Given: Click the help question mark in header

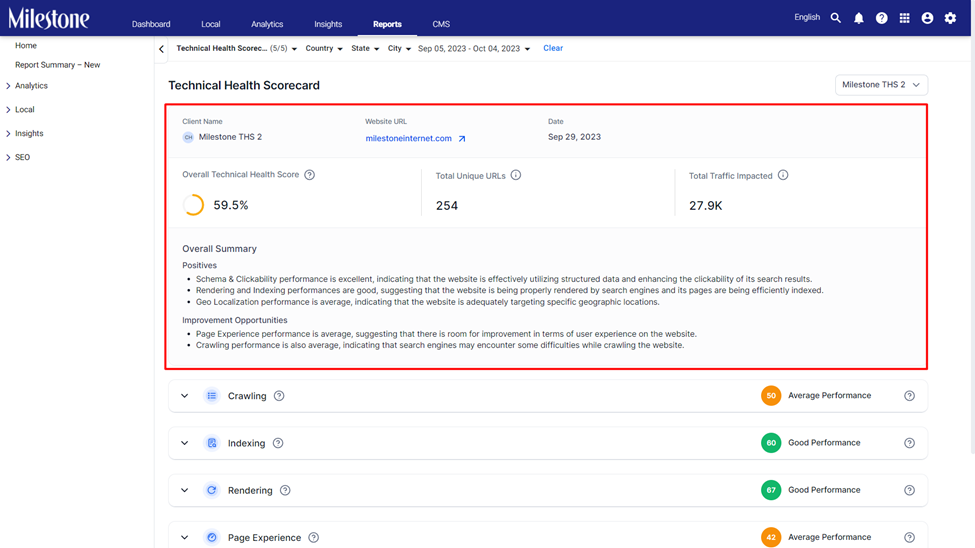Looking at the screenshot, I should click(x=882, y=18).
